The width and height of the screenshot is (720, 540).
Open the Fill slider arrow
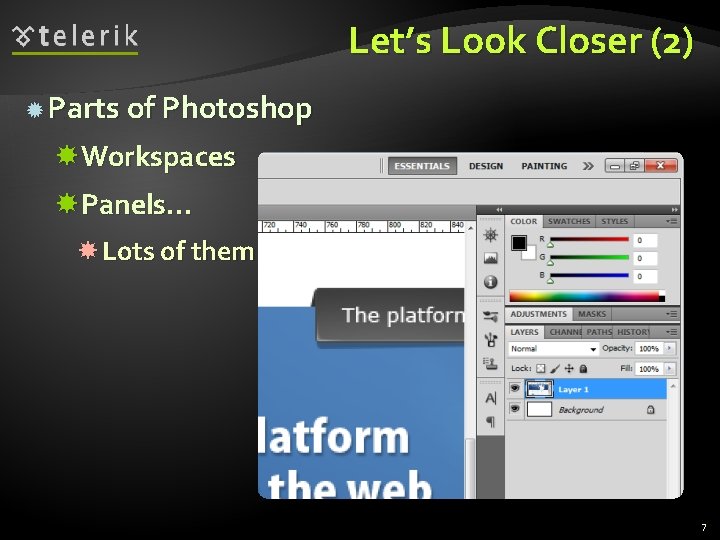(x=670, y=369)
